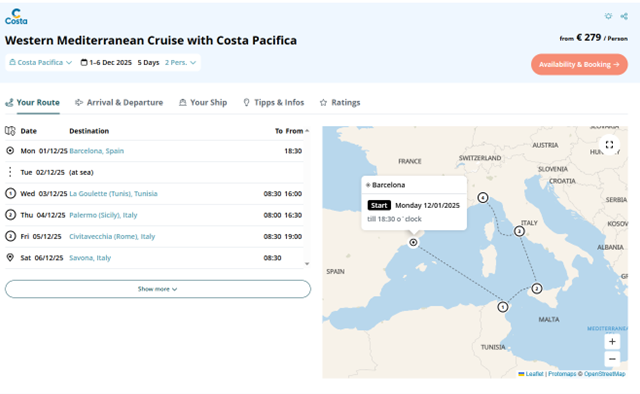Click the calendar icon beside 1–6 Dec 2025
Viewport: 640px width, 394px height.
[84, 62]
